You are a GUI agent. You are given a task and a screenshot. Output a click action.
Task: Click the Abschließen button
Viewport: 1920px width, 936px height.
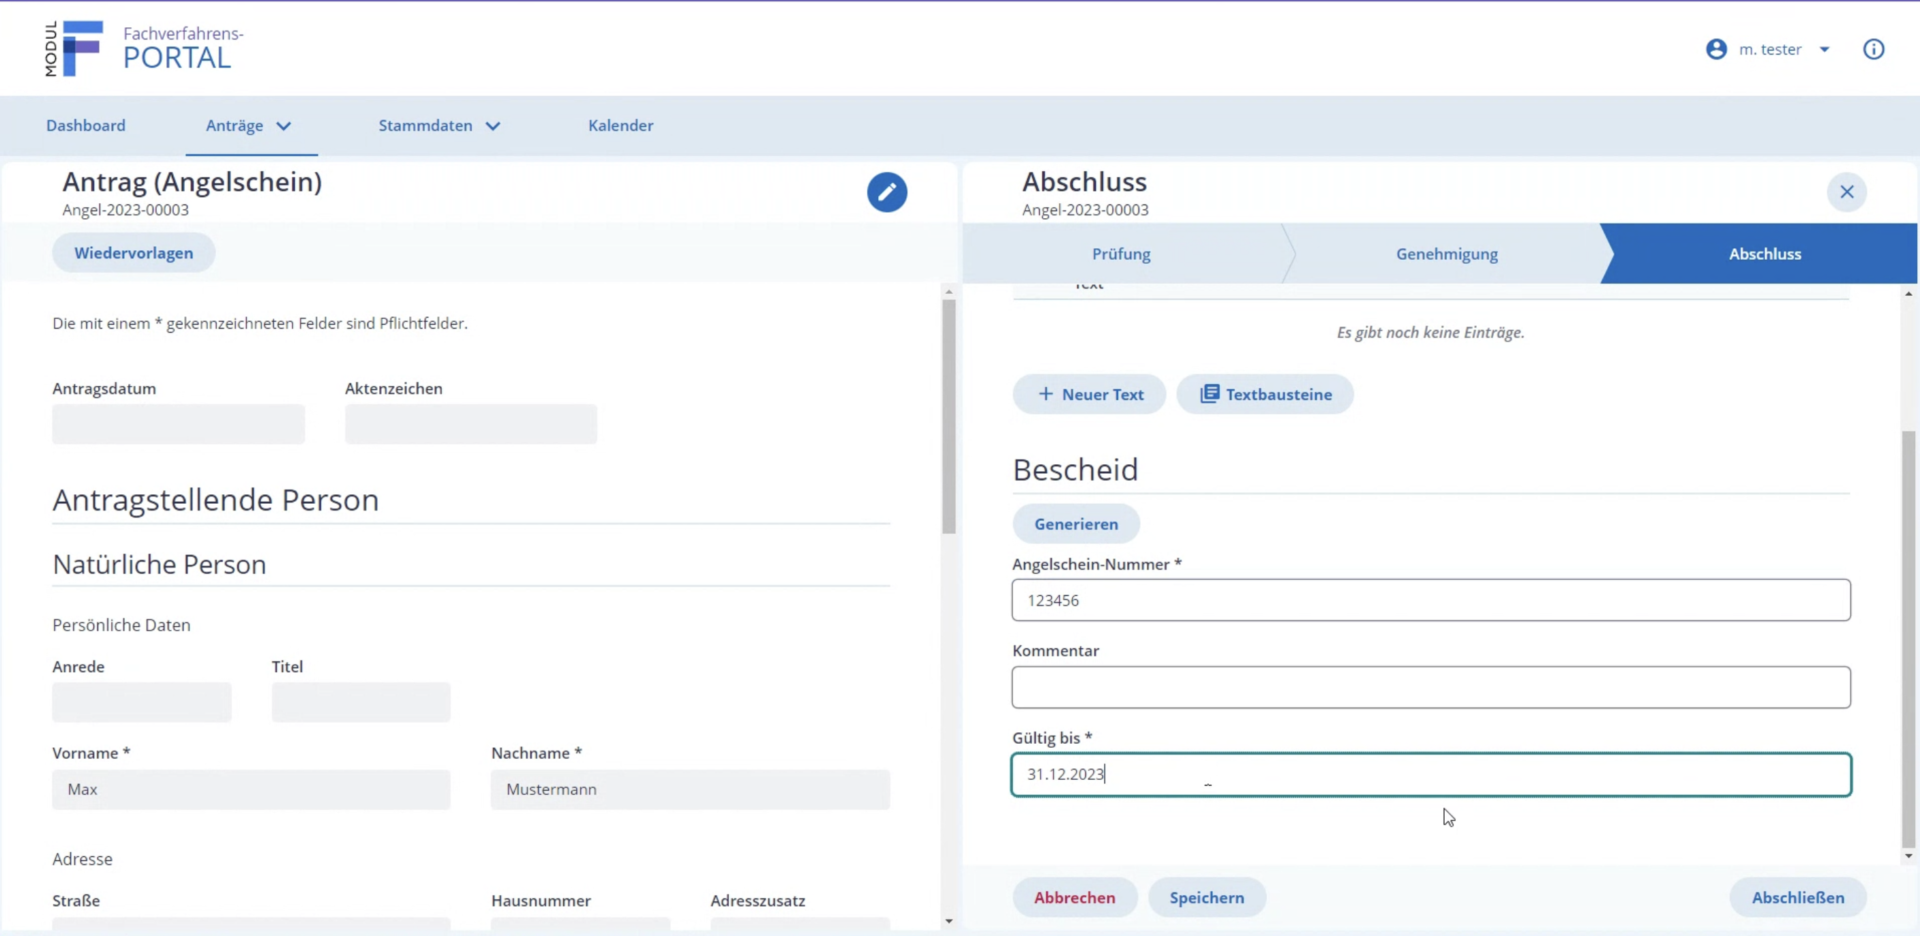(x=1797, y=897)
